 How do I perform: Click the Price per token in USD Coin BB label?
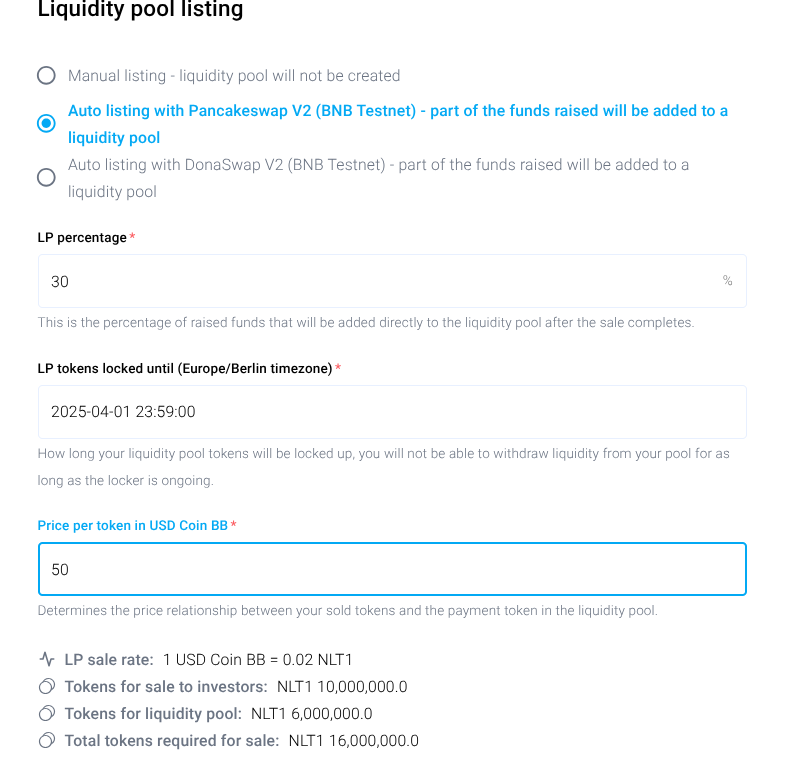[133, 525]
